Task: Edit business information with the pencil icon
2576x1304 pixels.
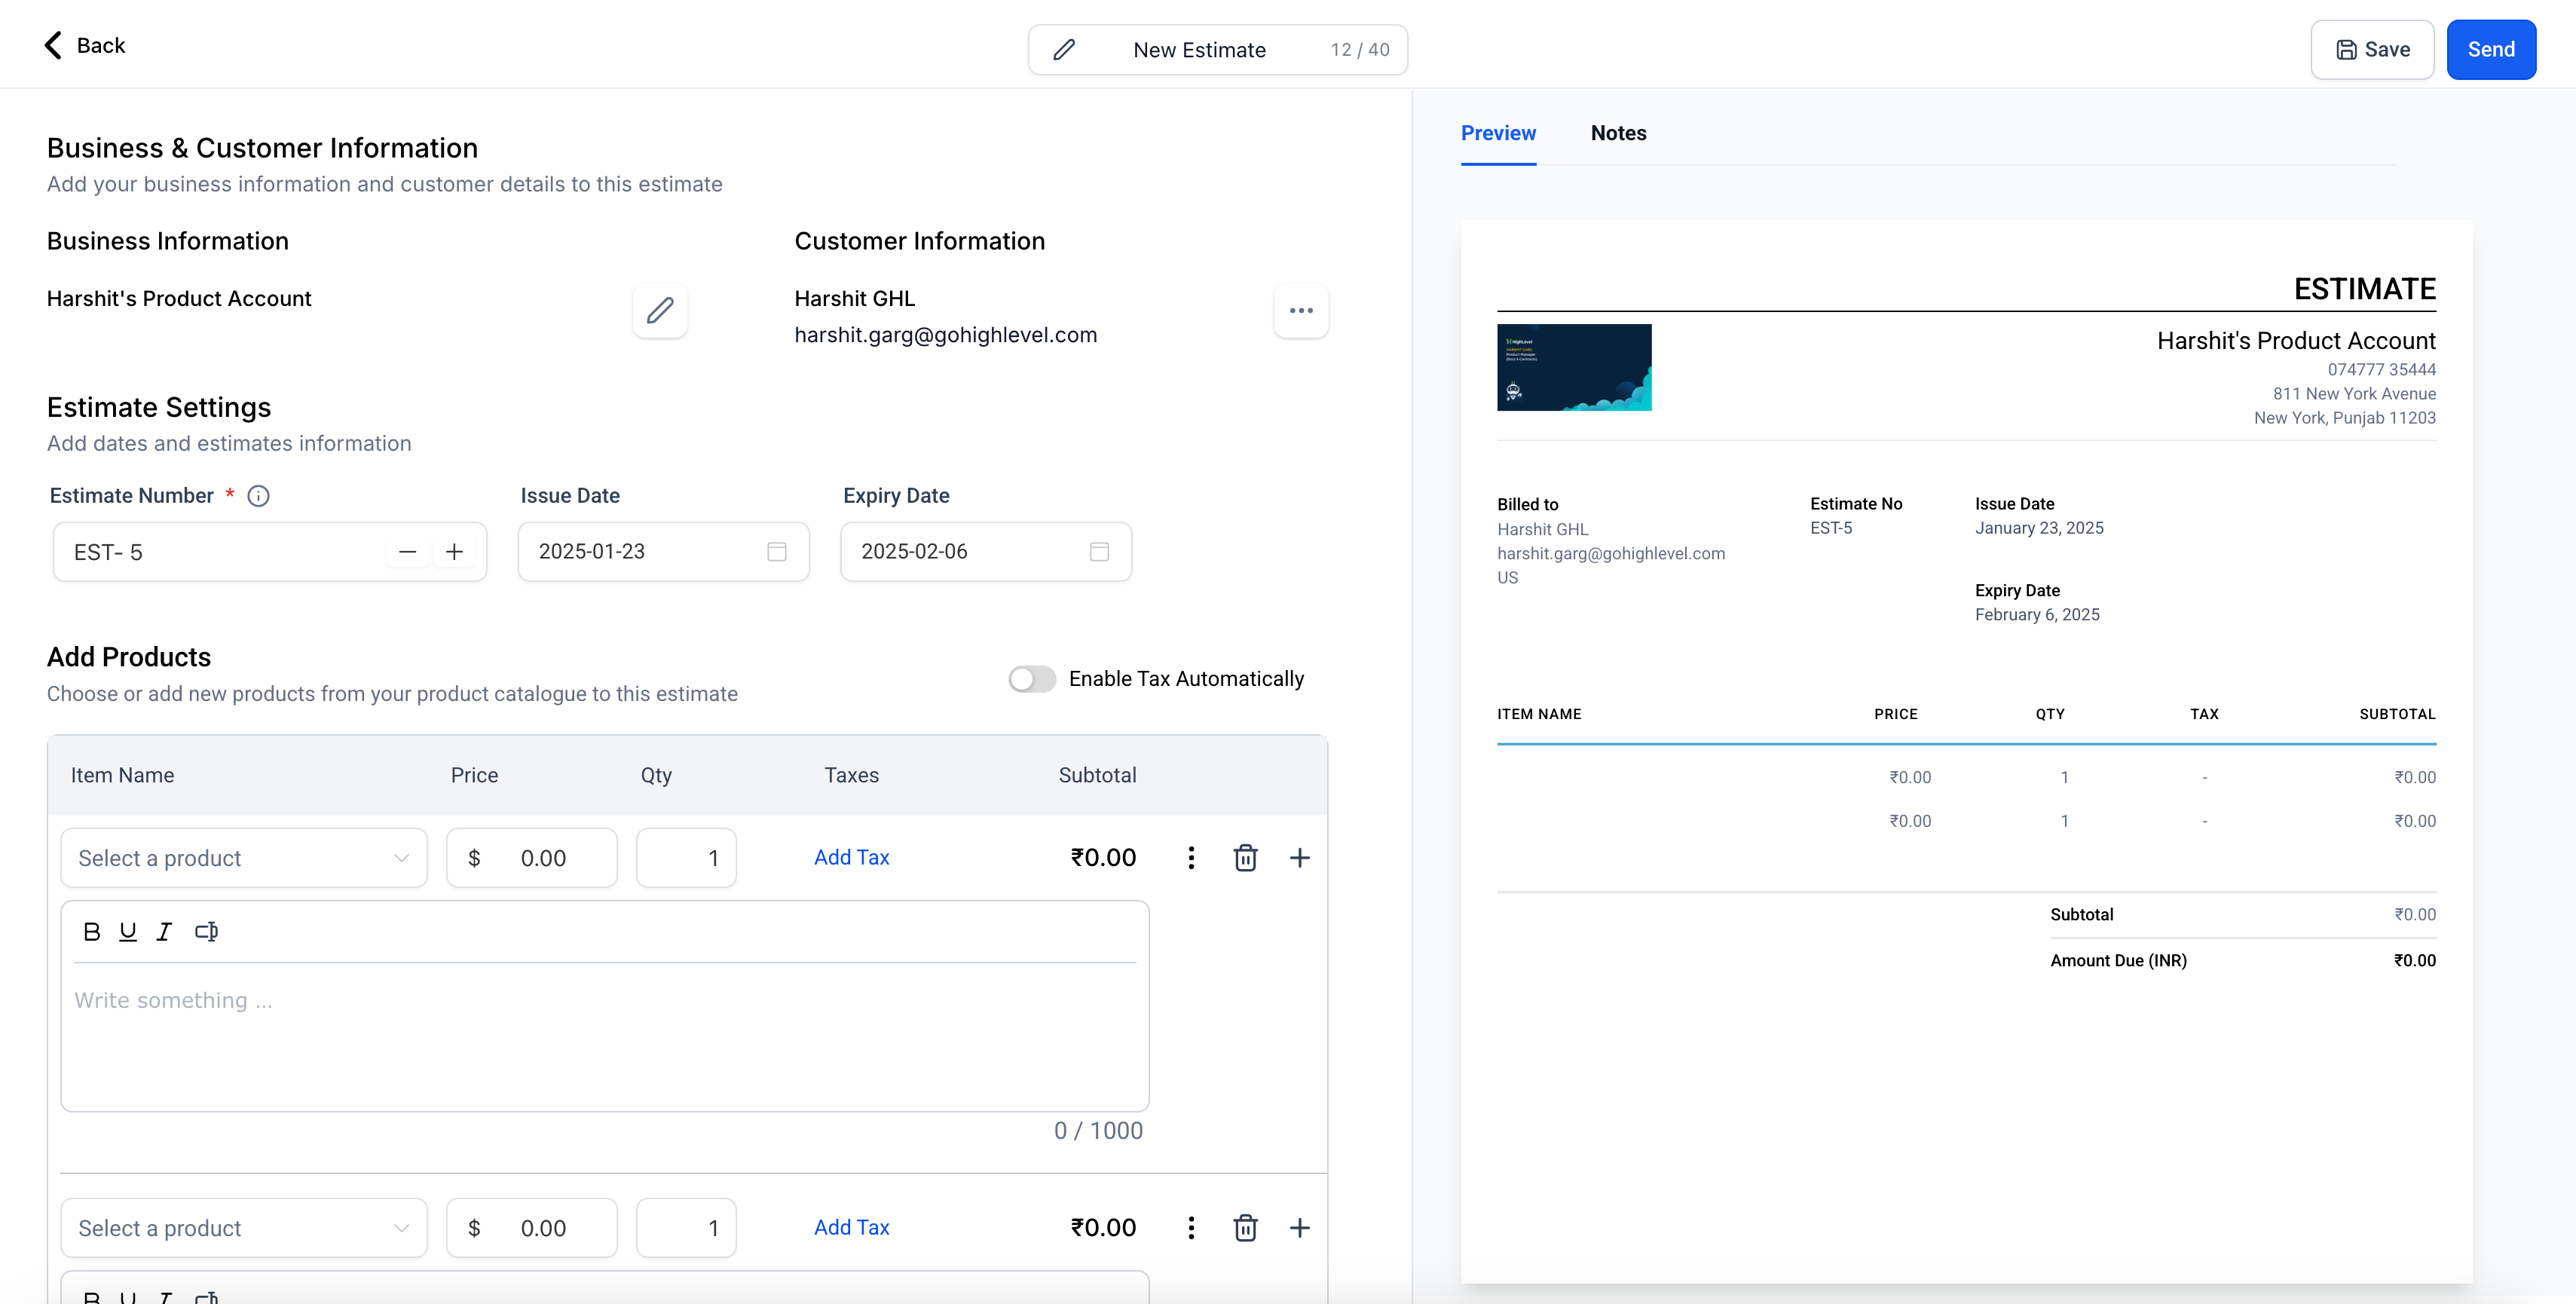Action: 660,311
